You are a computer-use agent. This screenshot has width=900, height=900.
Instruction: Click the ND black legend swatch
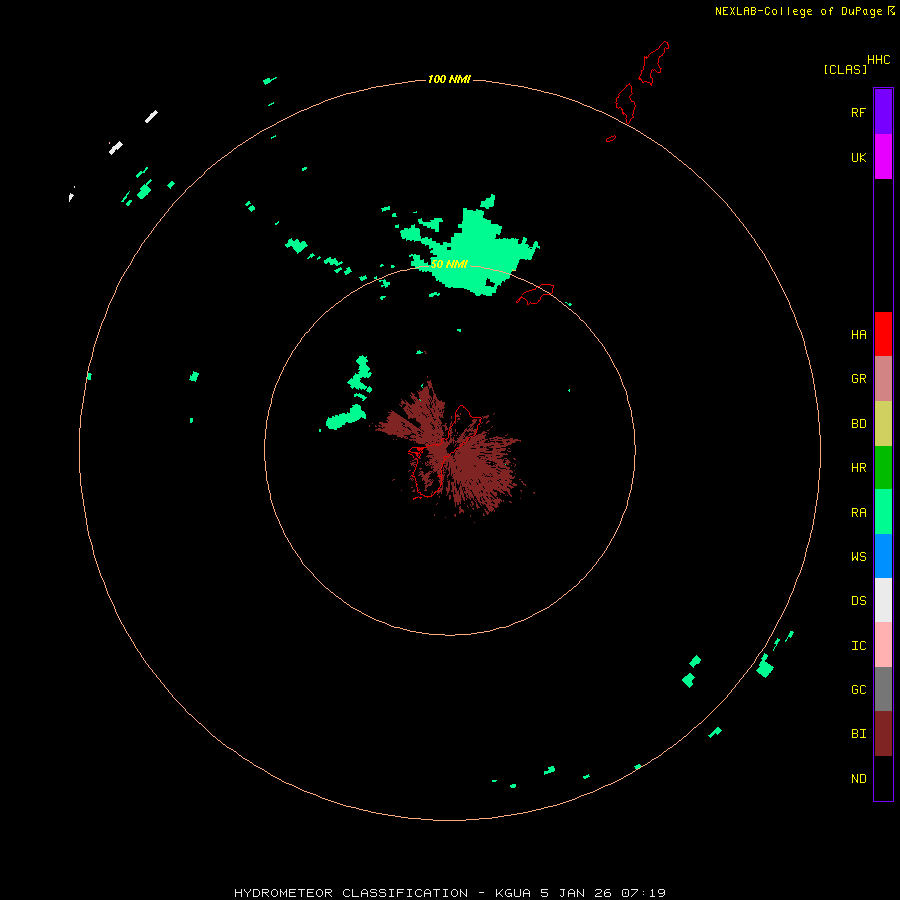(883, 778)
